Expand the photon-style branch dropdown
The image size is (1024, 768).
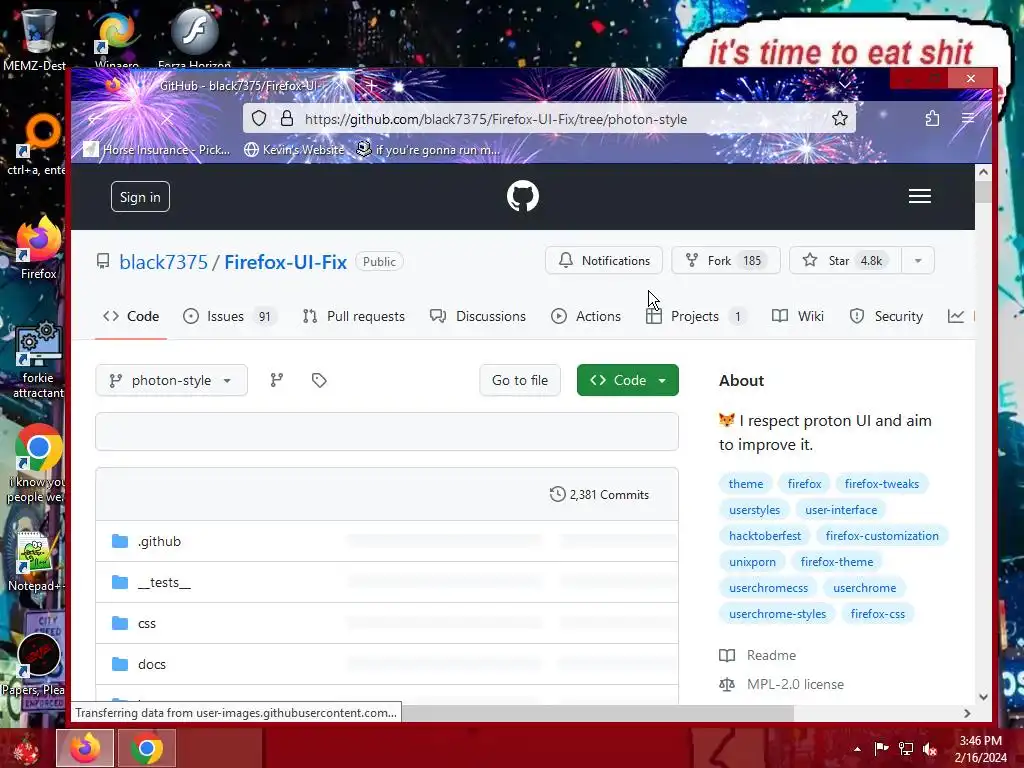tap(171, 380)
